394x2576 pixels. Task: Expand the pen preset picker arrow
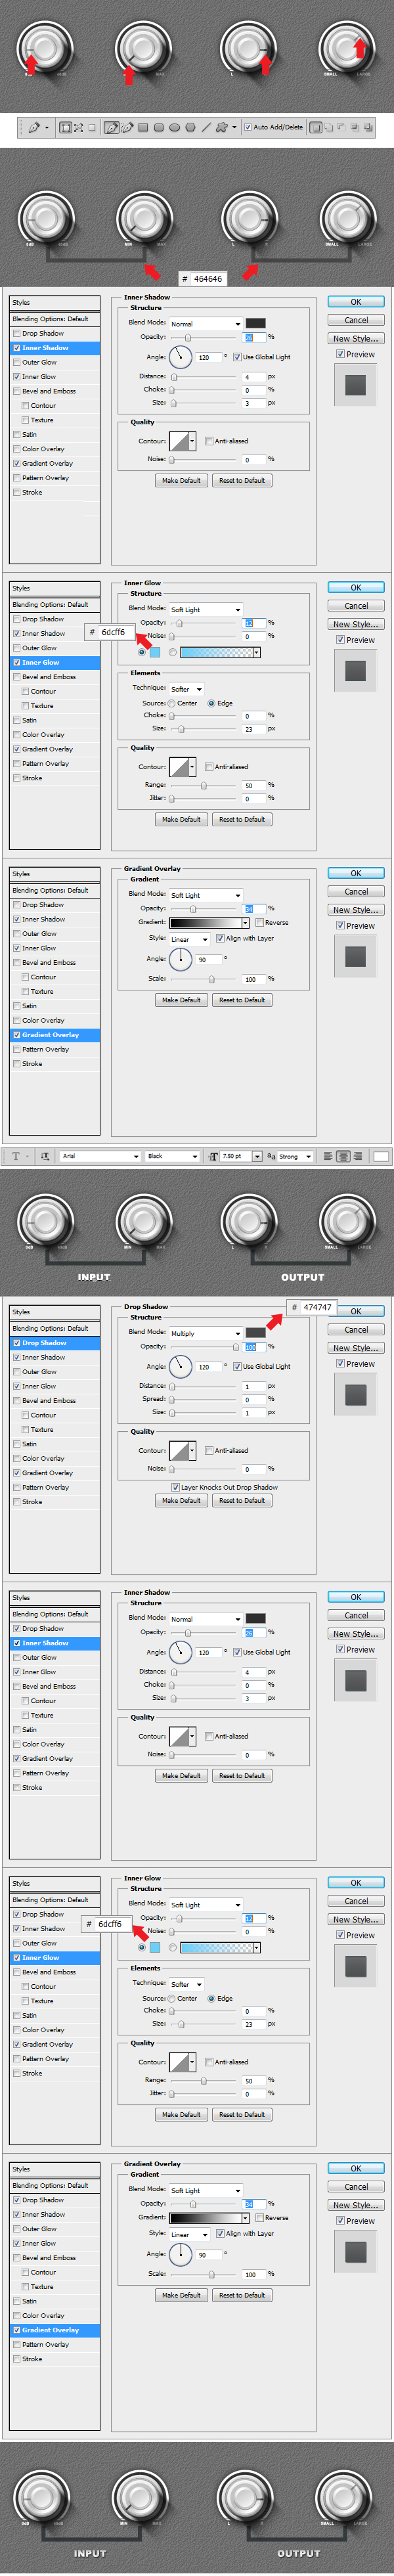(46, 127)
